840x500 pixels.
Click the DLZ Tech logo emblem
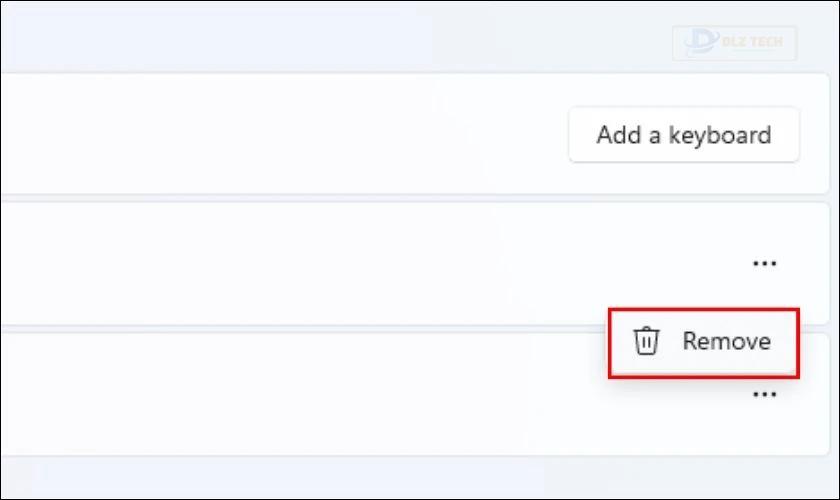pyautogui.click(x=701, y=41)
